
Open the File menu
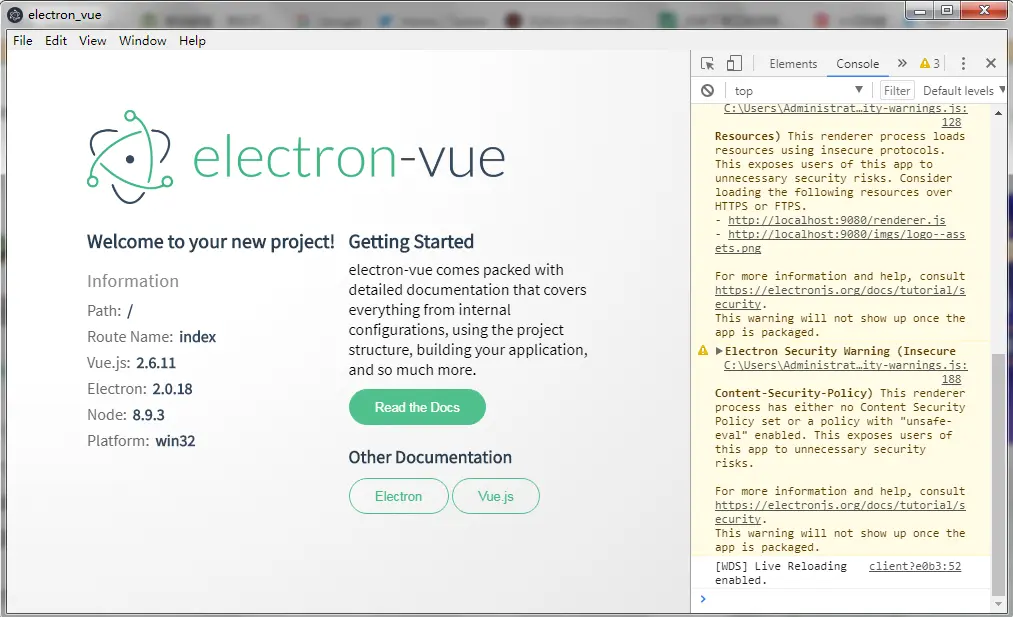23,41
